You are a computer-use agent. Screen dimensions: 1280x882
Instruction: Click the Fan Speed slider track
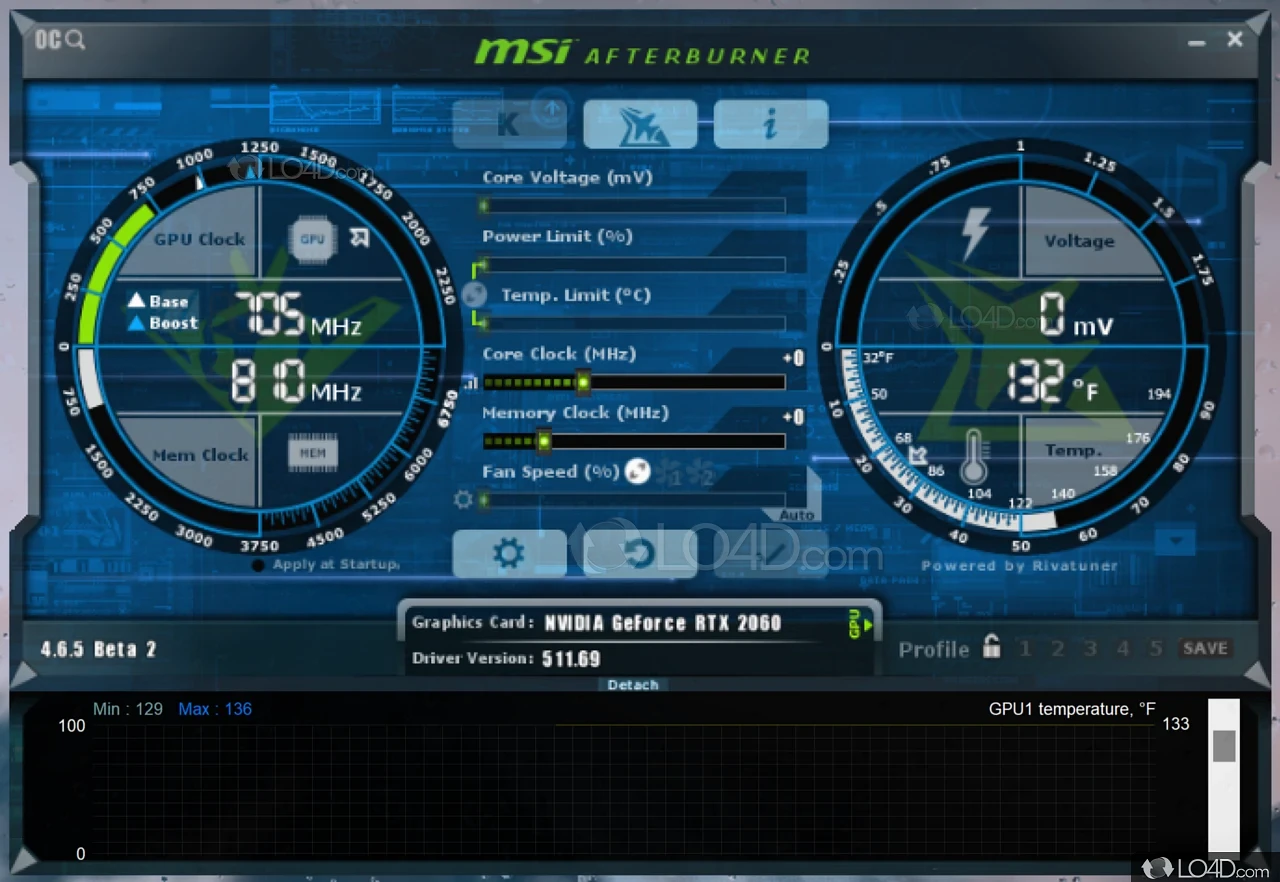coord(633,499)
